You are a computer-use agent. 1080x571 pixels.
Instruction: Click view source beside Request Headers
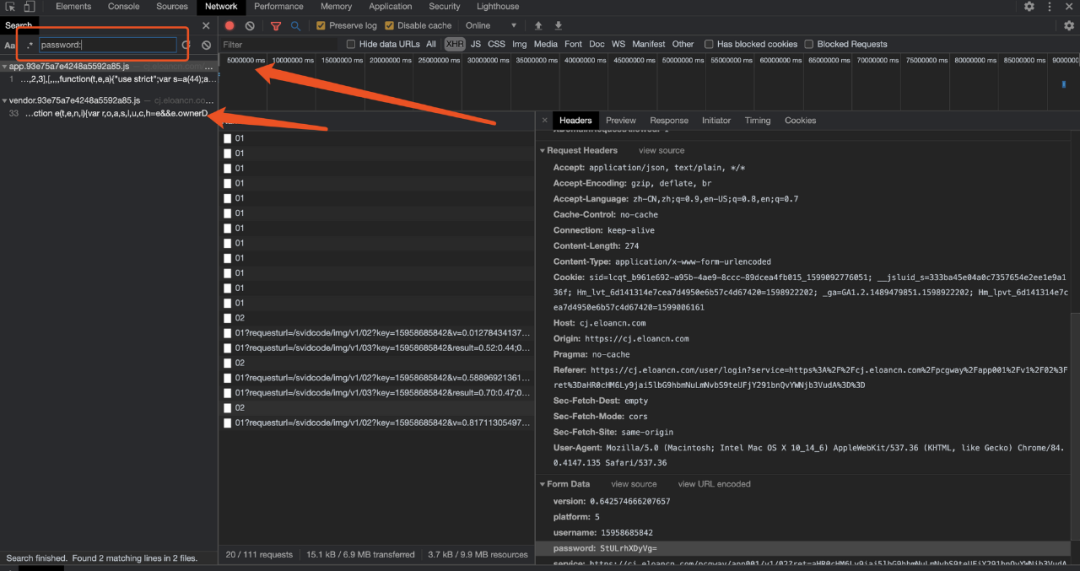pyautogui.click(x=661, y=150)
